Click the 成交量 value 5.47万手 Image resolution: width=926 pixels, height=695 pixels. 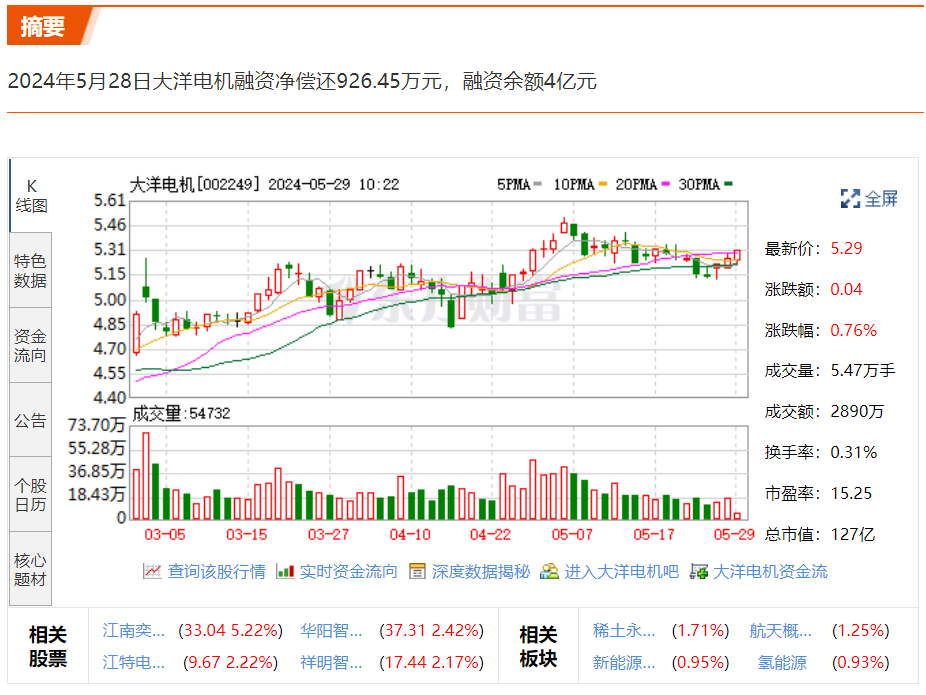863,371
